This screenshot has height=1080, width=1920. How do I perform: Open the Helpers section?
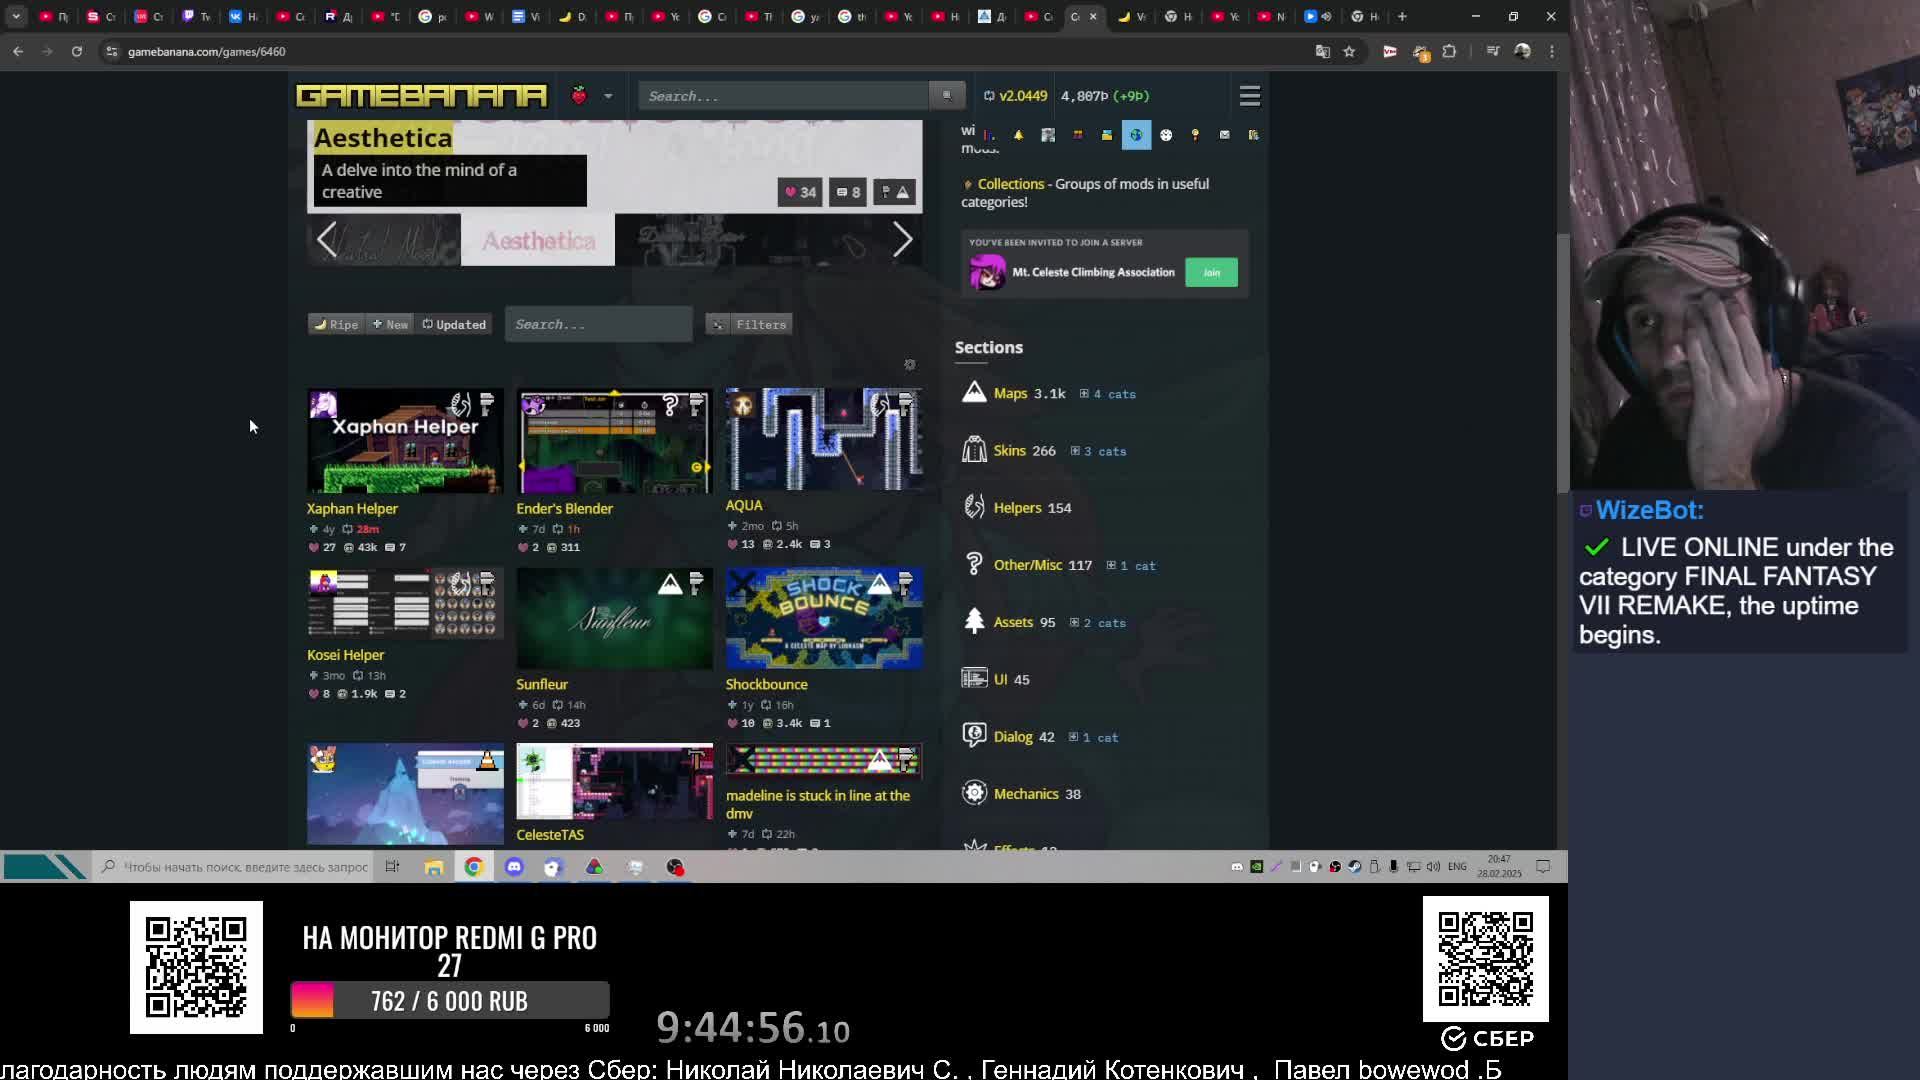coord(1017,508)
